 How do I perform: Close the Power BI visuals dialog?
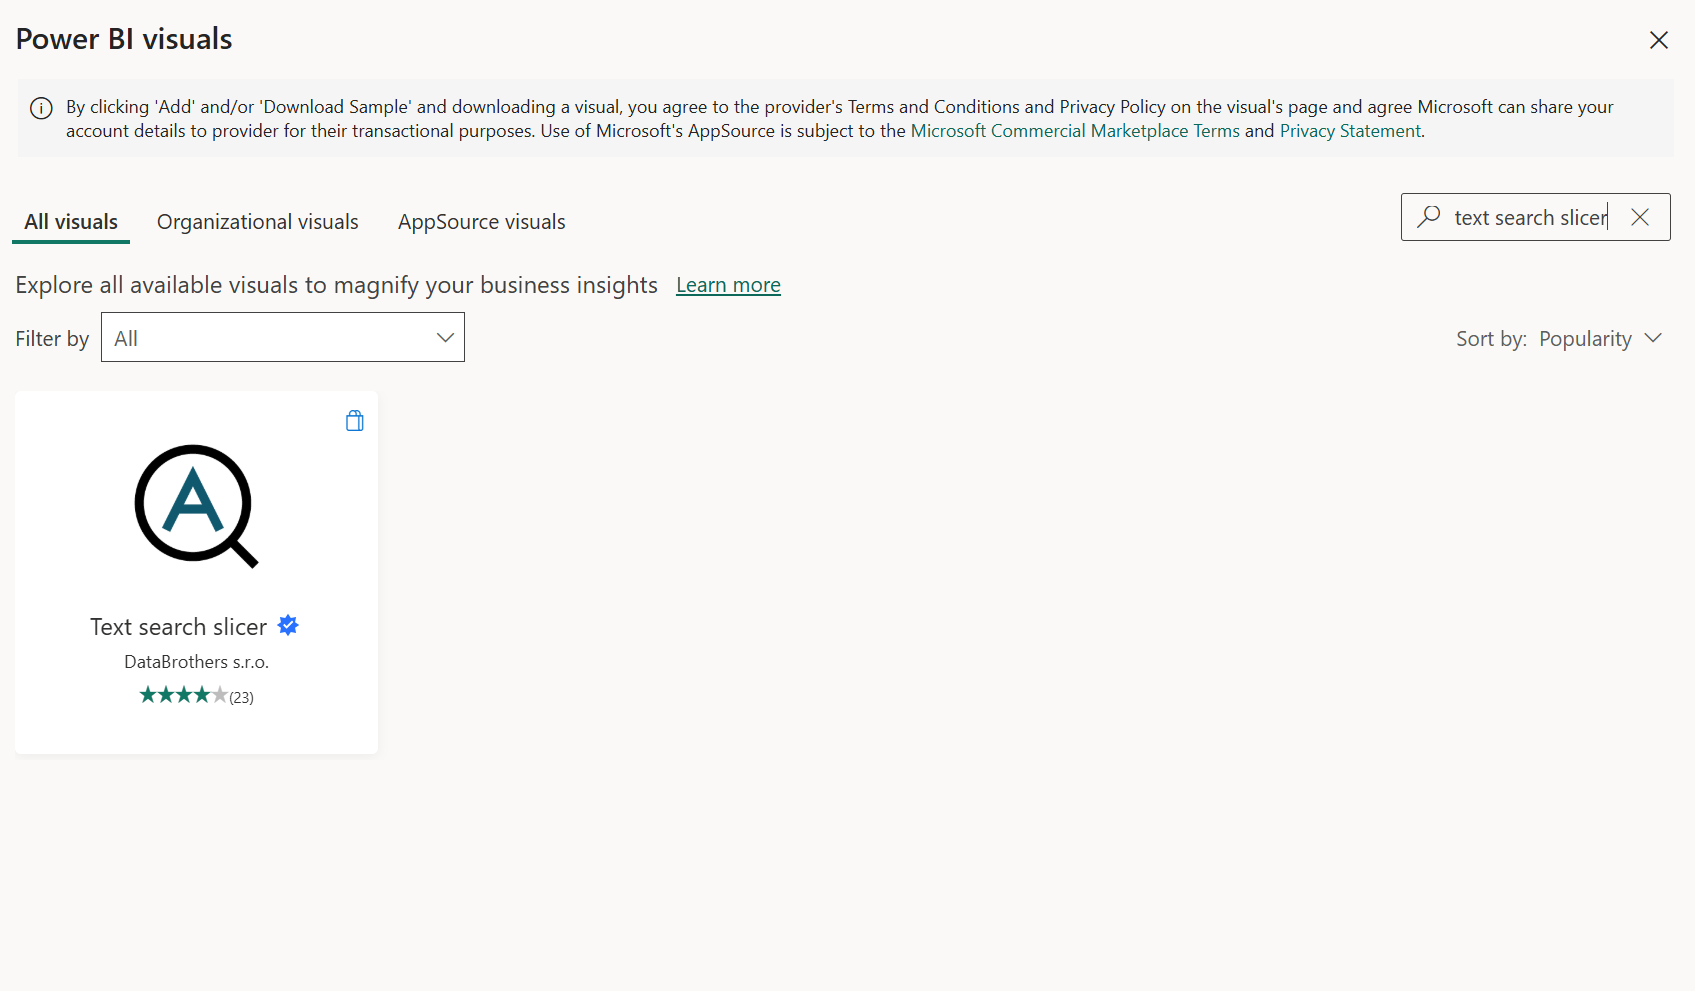coord(1659,40)
